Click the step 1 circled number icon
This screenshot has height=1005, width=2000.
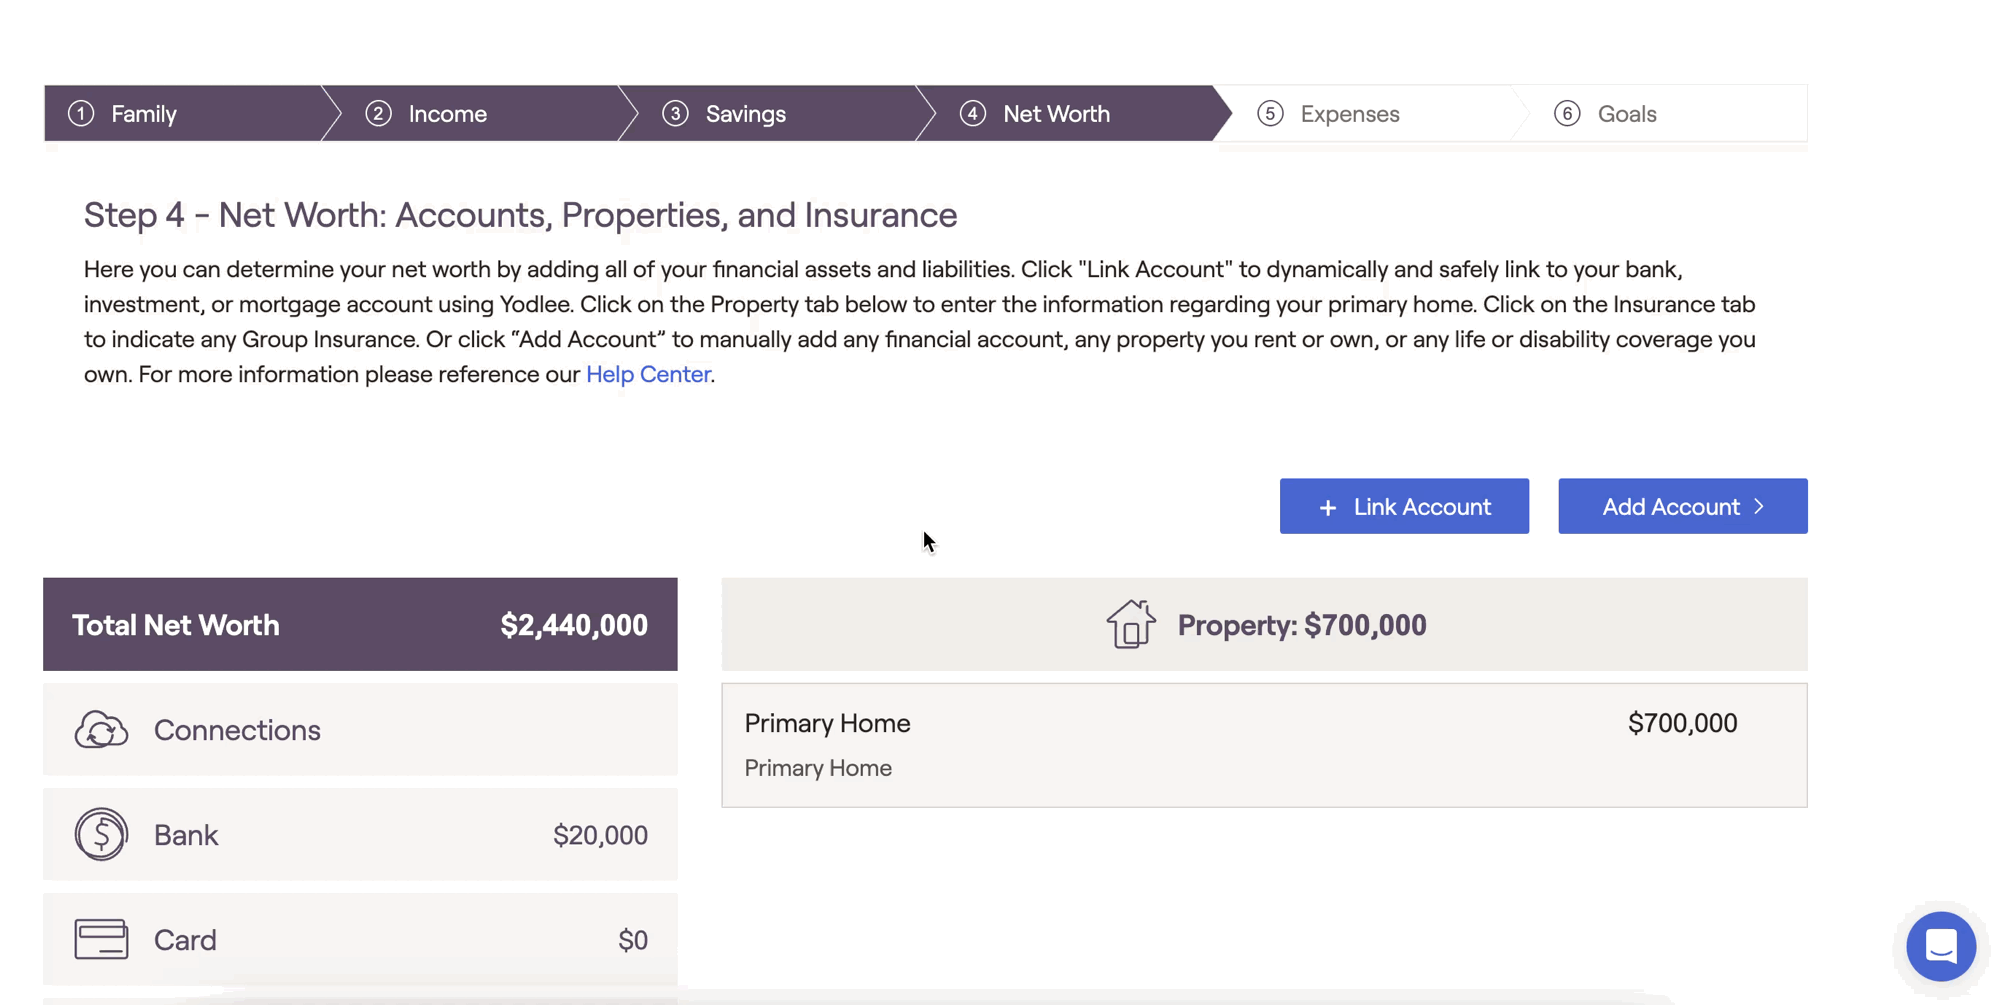(81, 113)
